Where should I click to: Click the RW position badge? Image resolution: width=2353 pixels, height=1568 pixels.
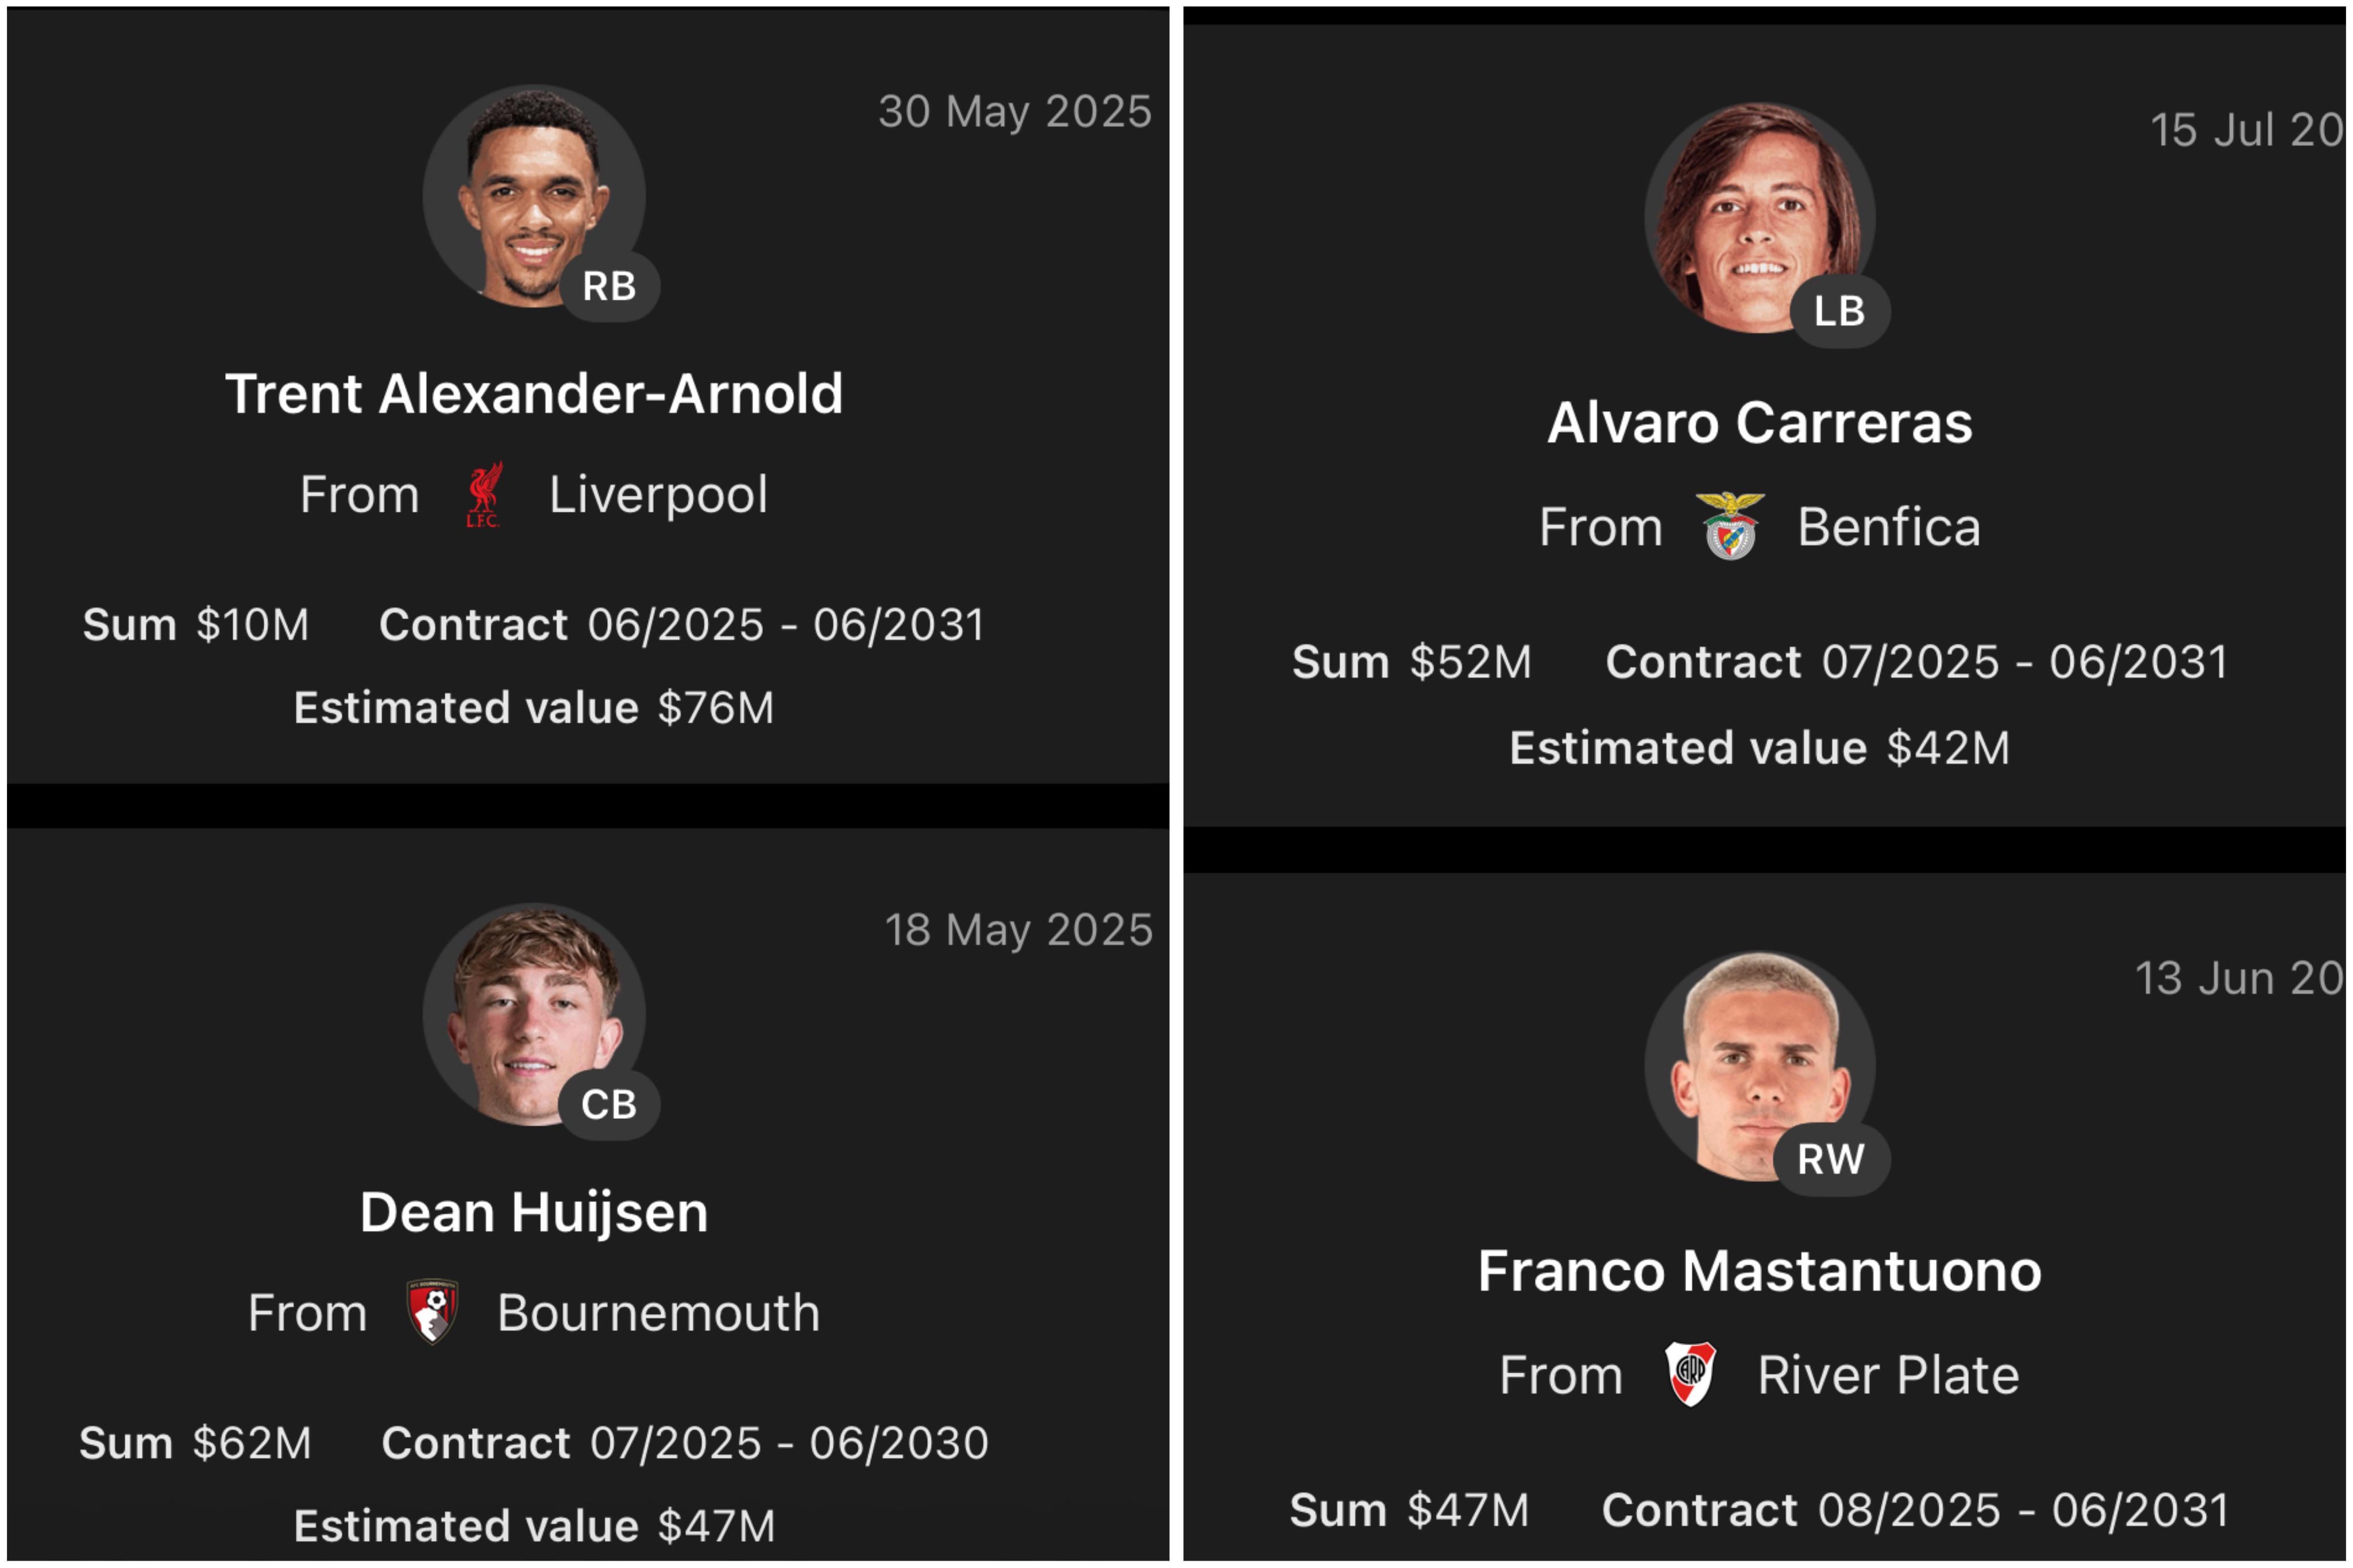coord(1830,1159)
